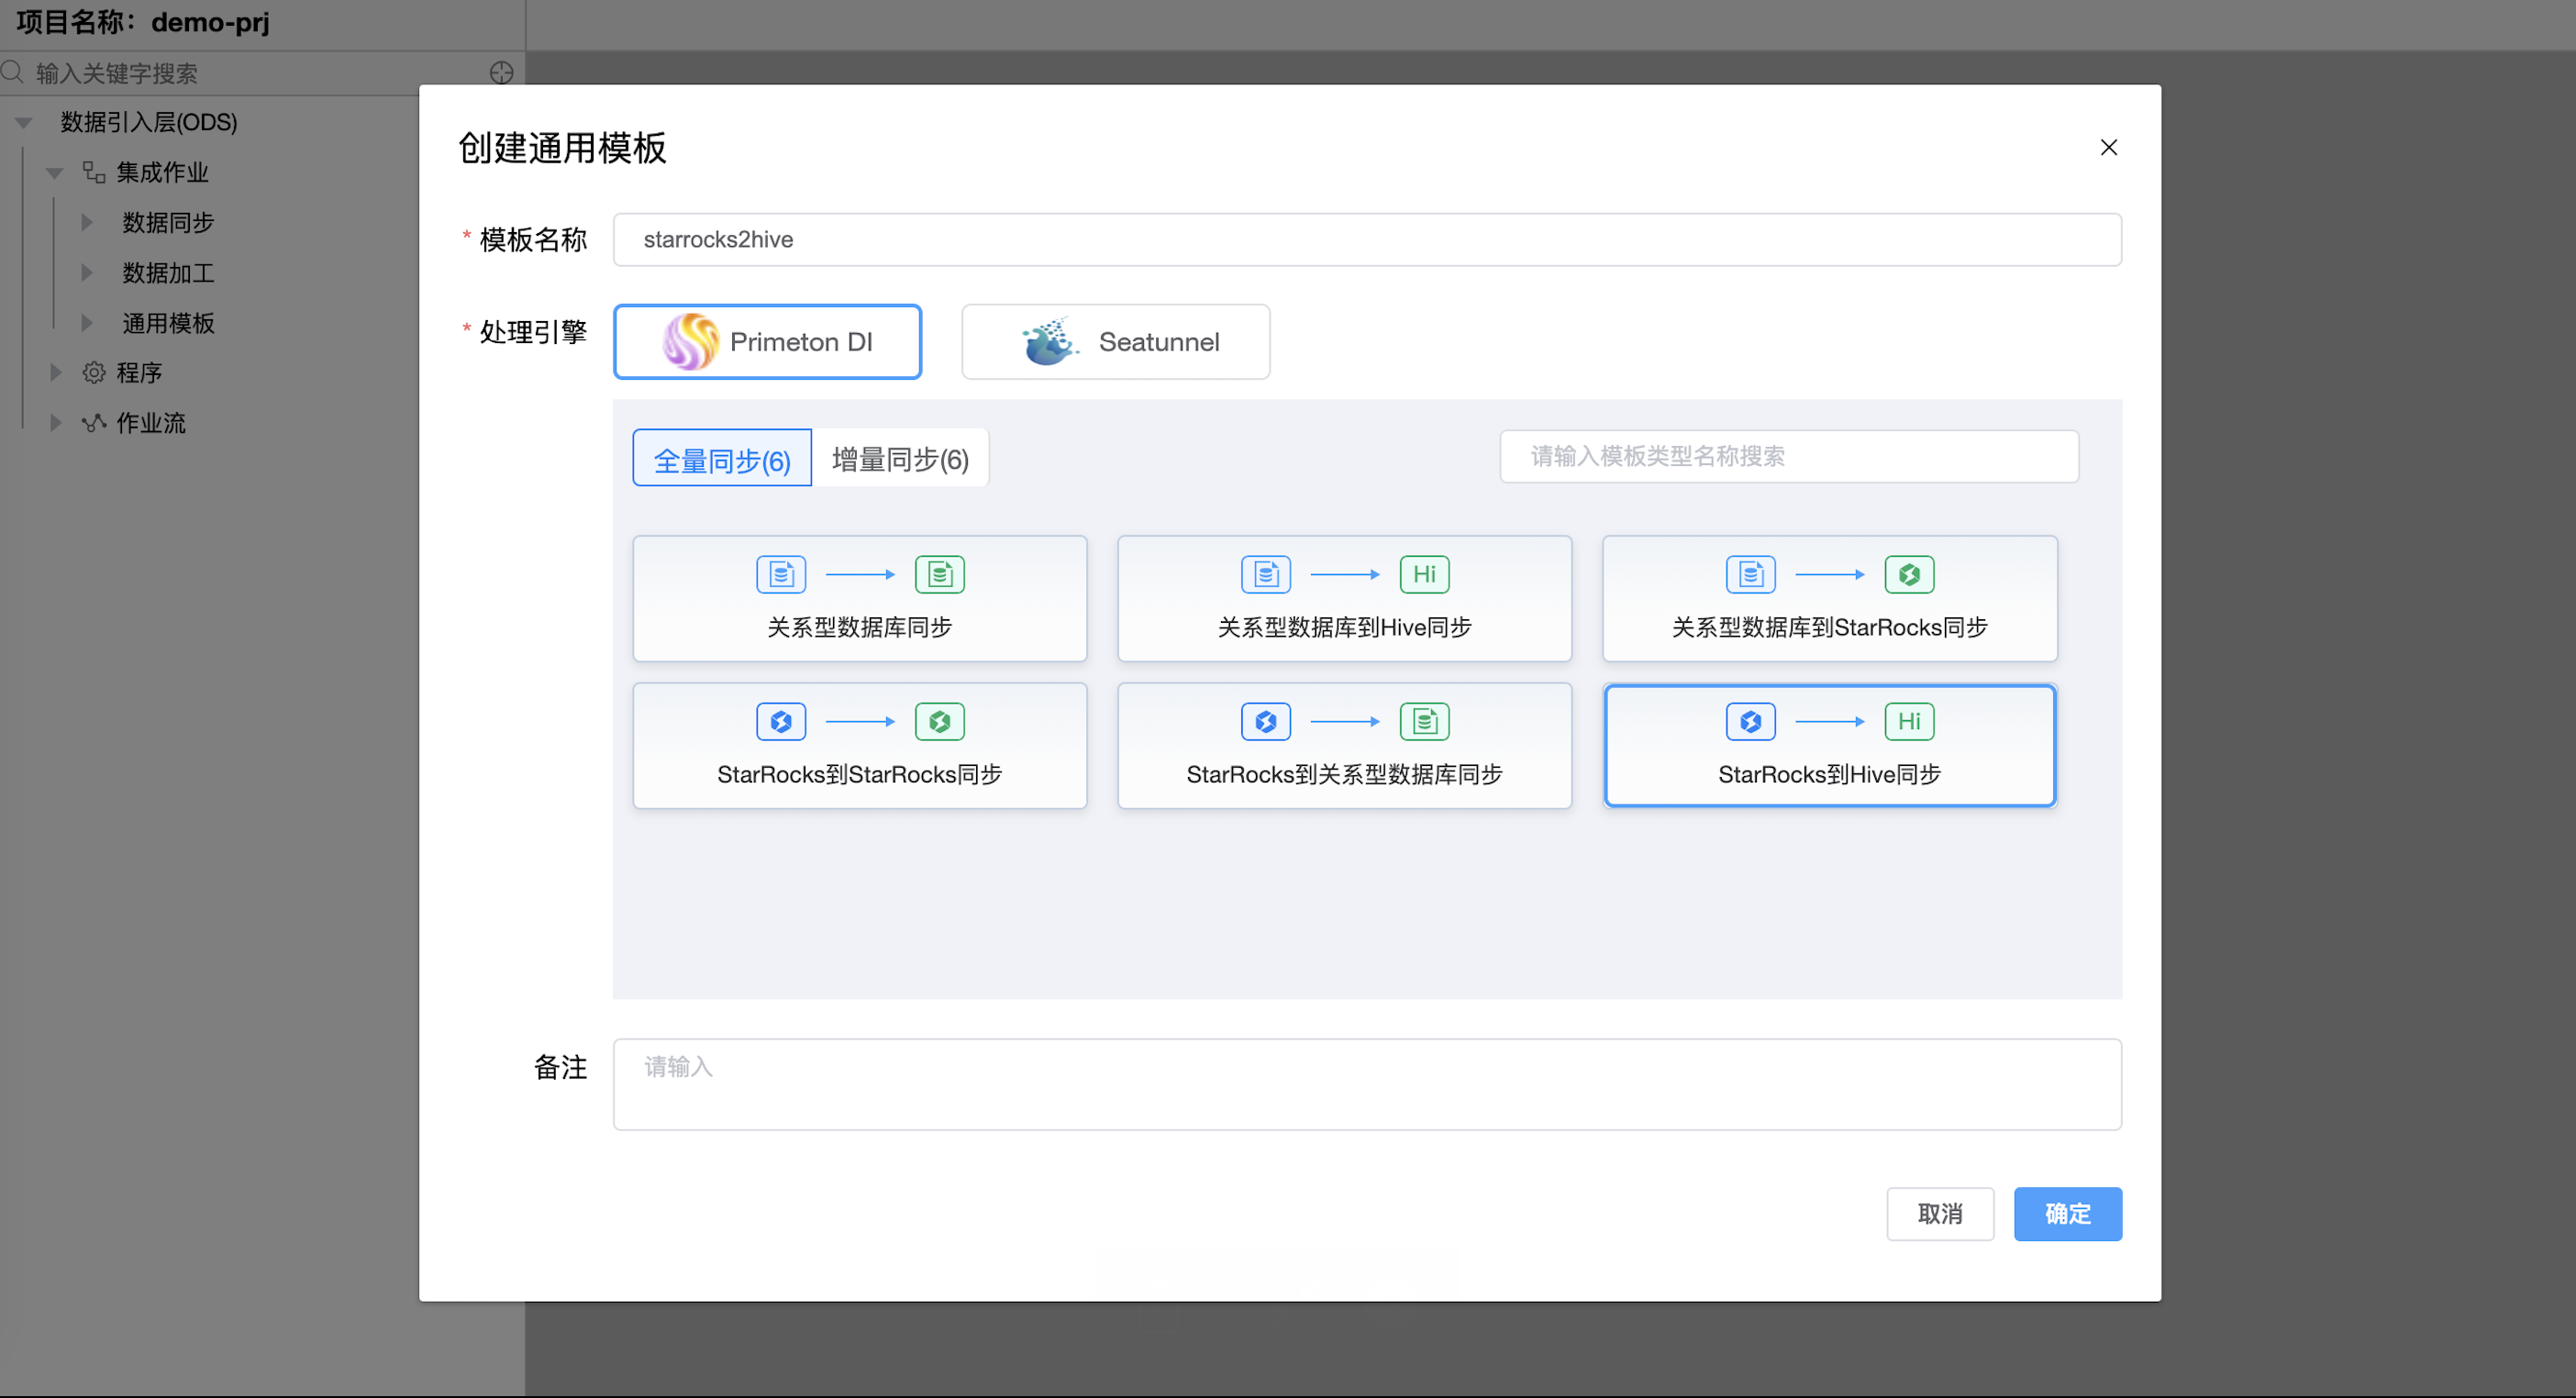
Task: Click the Primeton DI logo icon
Action: pos(690,342)
